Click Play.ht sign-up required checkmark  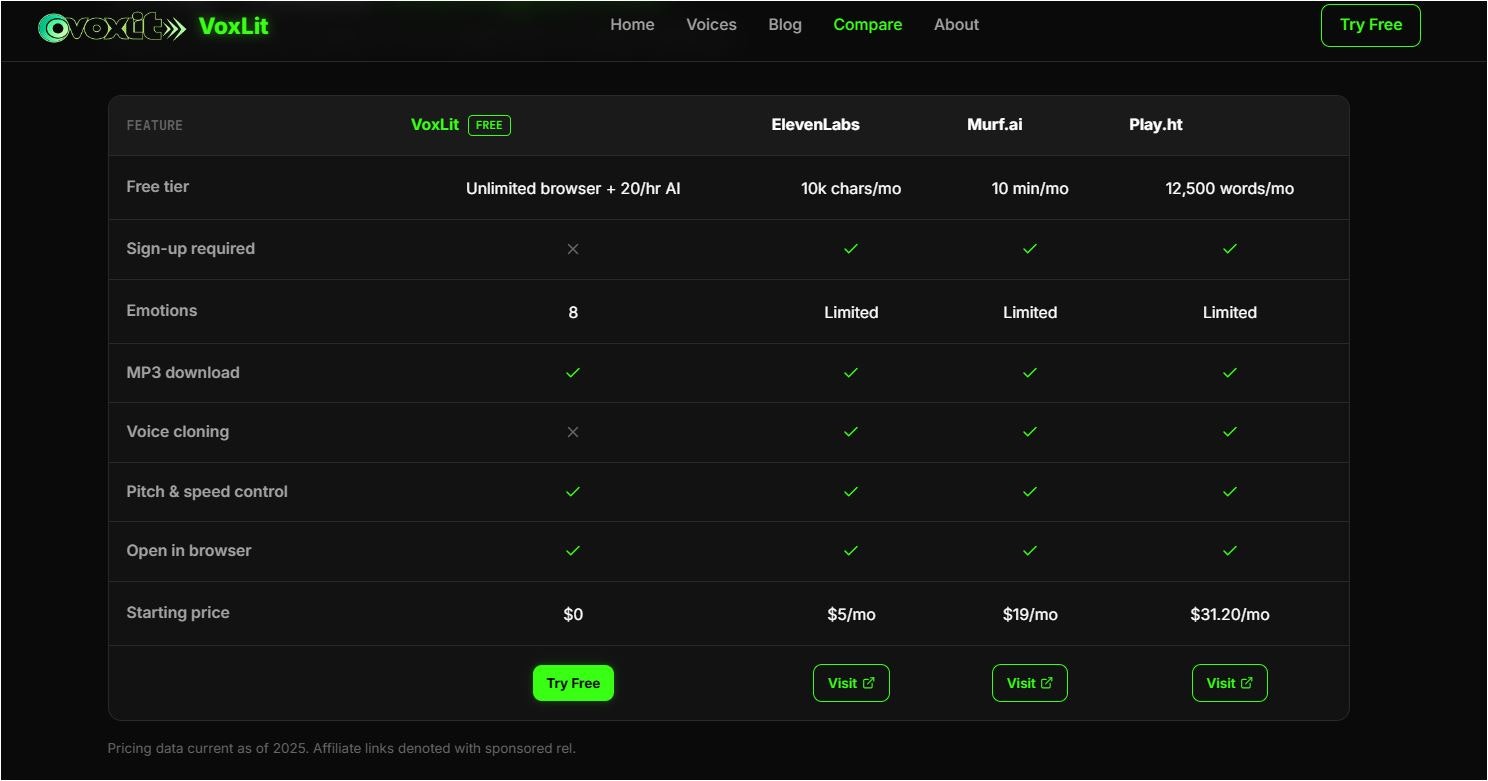[1230, 249]
